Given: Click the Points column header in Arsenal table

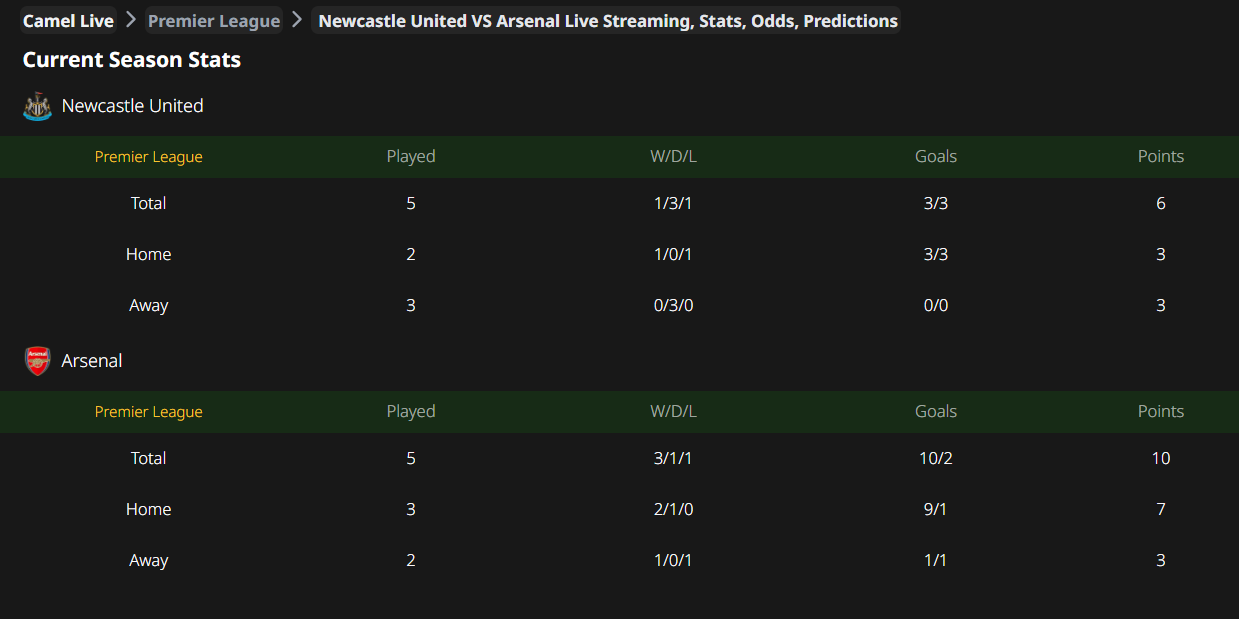Looking at the screenshot, I should [x=1161, y=411].
